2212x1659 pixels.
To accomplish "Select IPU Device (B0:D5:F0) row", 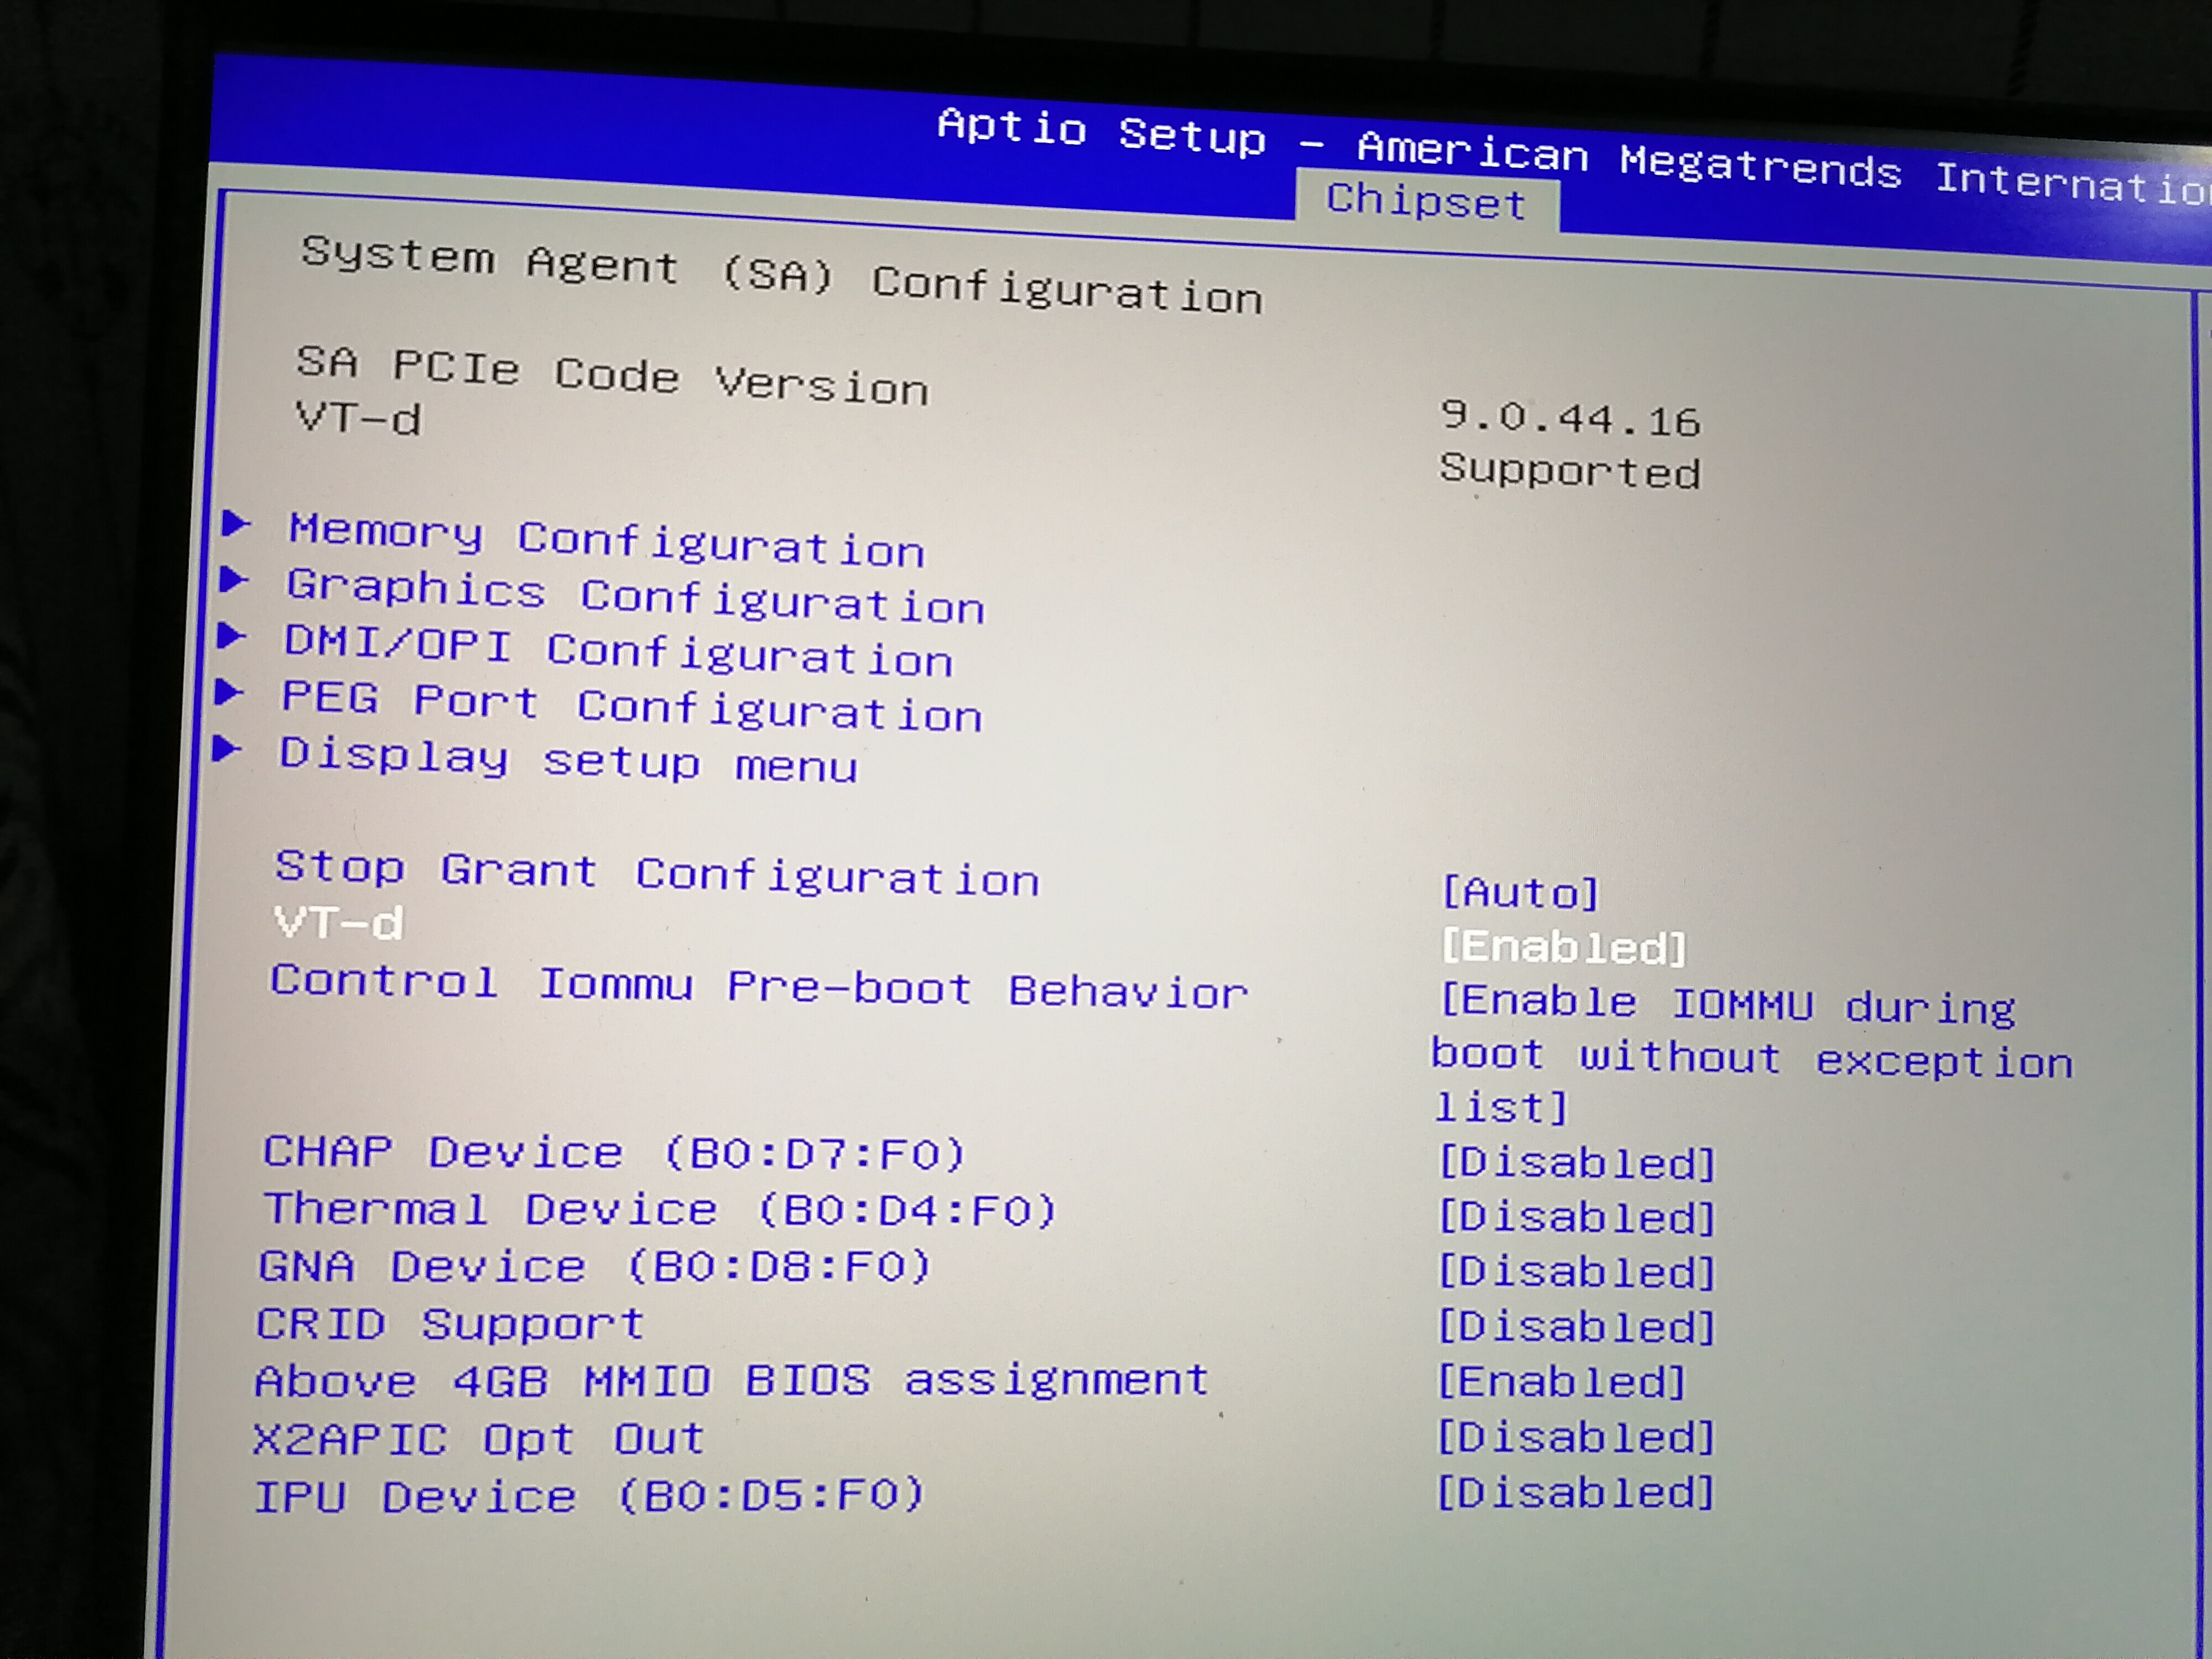I will pos(590,1497).
